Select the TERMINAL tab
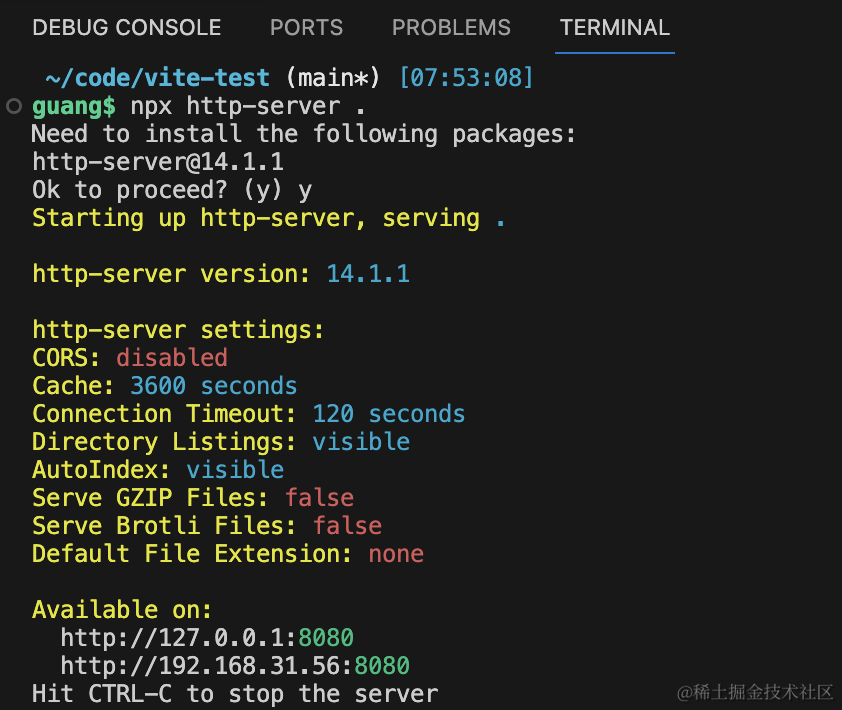The image size is (842, 710). pyautogui.click(x=615, y=28)
